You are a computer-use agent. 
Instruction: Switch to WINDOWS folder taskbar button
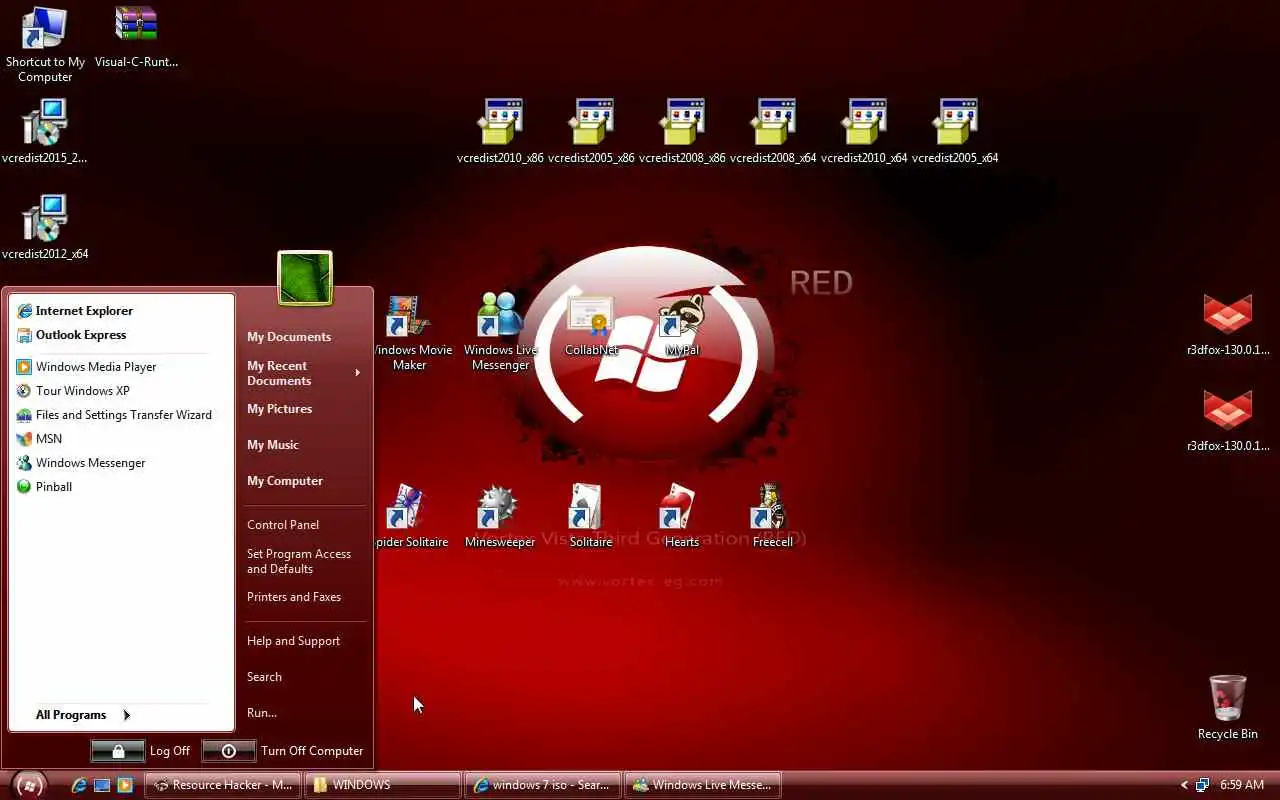pyautogui.click(x=383, y=785)
